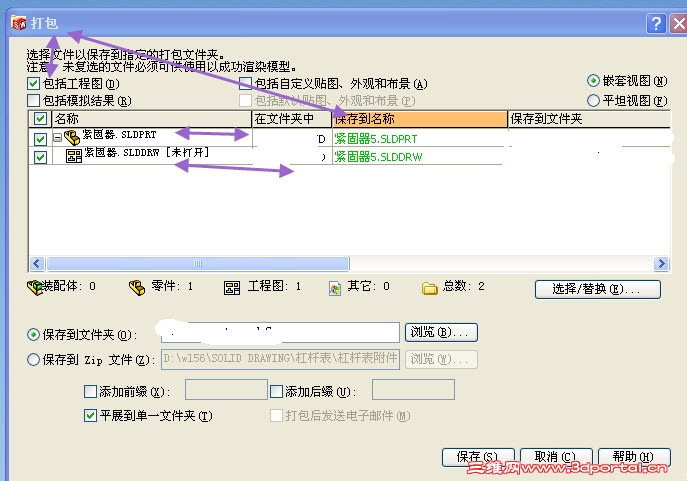Select 嵌套视图 radio button
This screenshot has height=481, width=687.
pos(593,81)
